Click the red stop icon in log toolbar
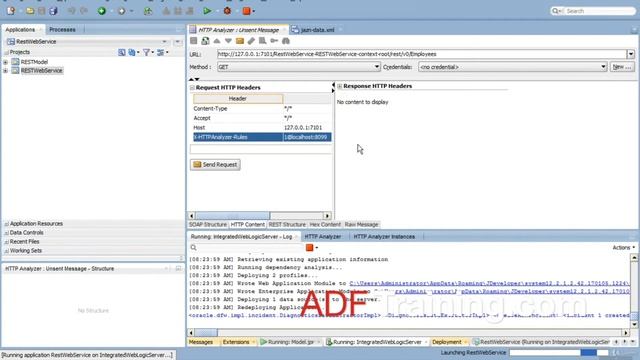640x360 pixels. click(x=309, y=247)
